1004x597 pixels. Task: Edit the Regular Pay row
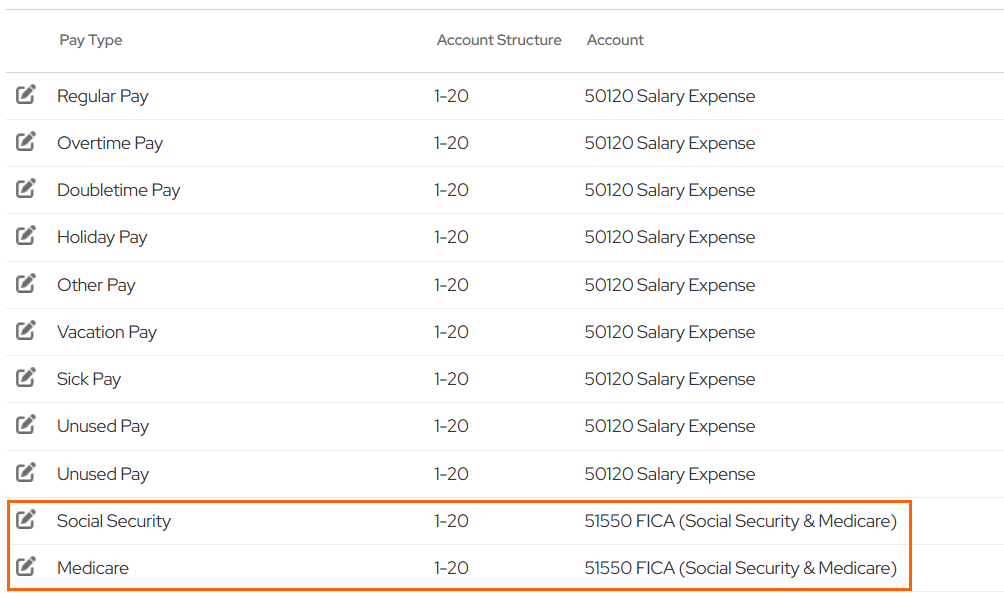point(26,95)
